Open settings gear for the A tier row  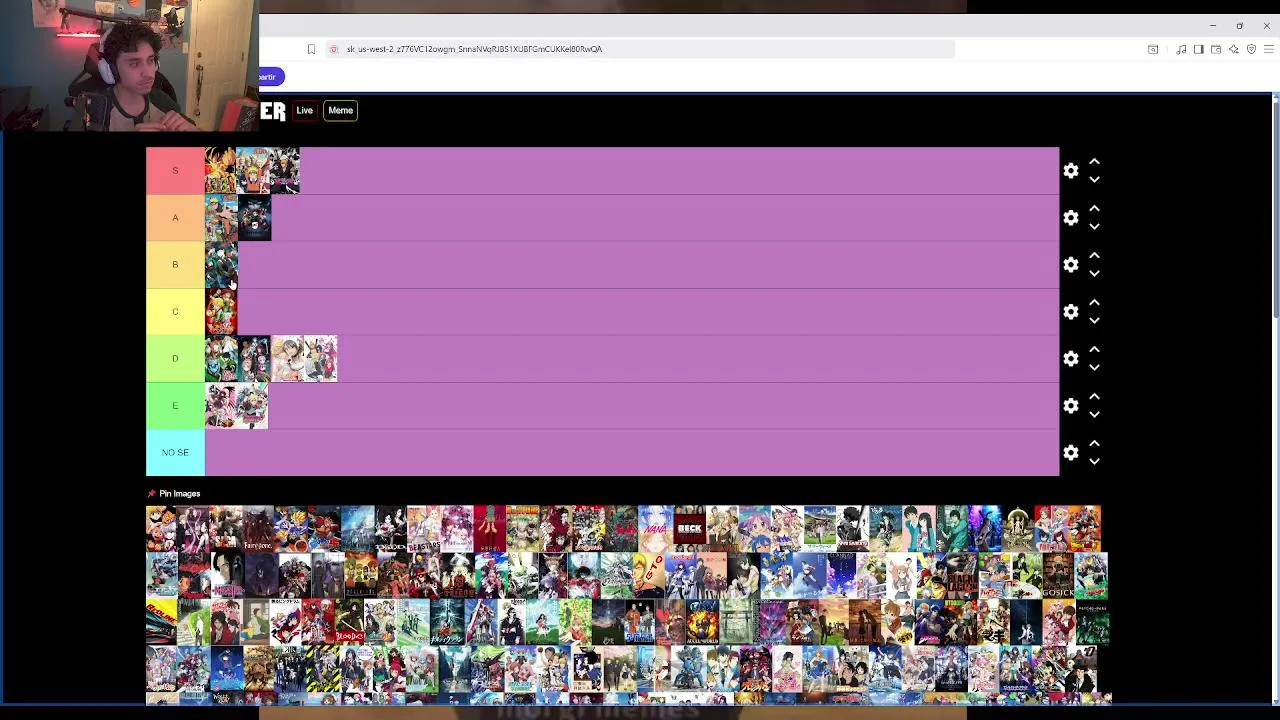click(1071, 218)
